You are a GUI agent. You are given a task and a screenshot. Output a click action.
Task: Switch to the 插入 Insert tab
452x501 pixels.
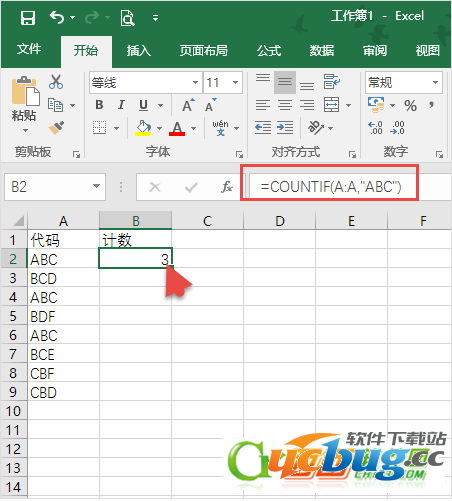(139, 51)
